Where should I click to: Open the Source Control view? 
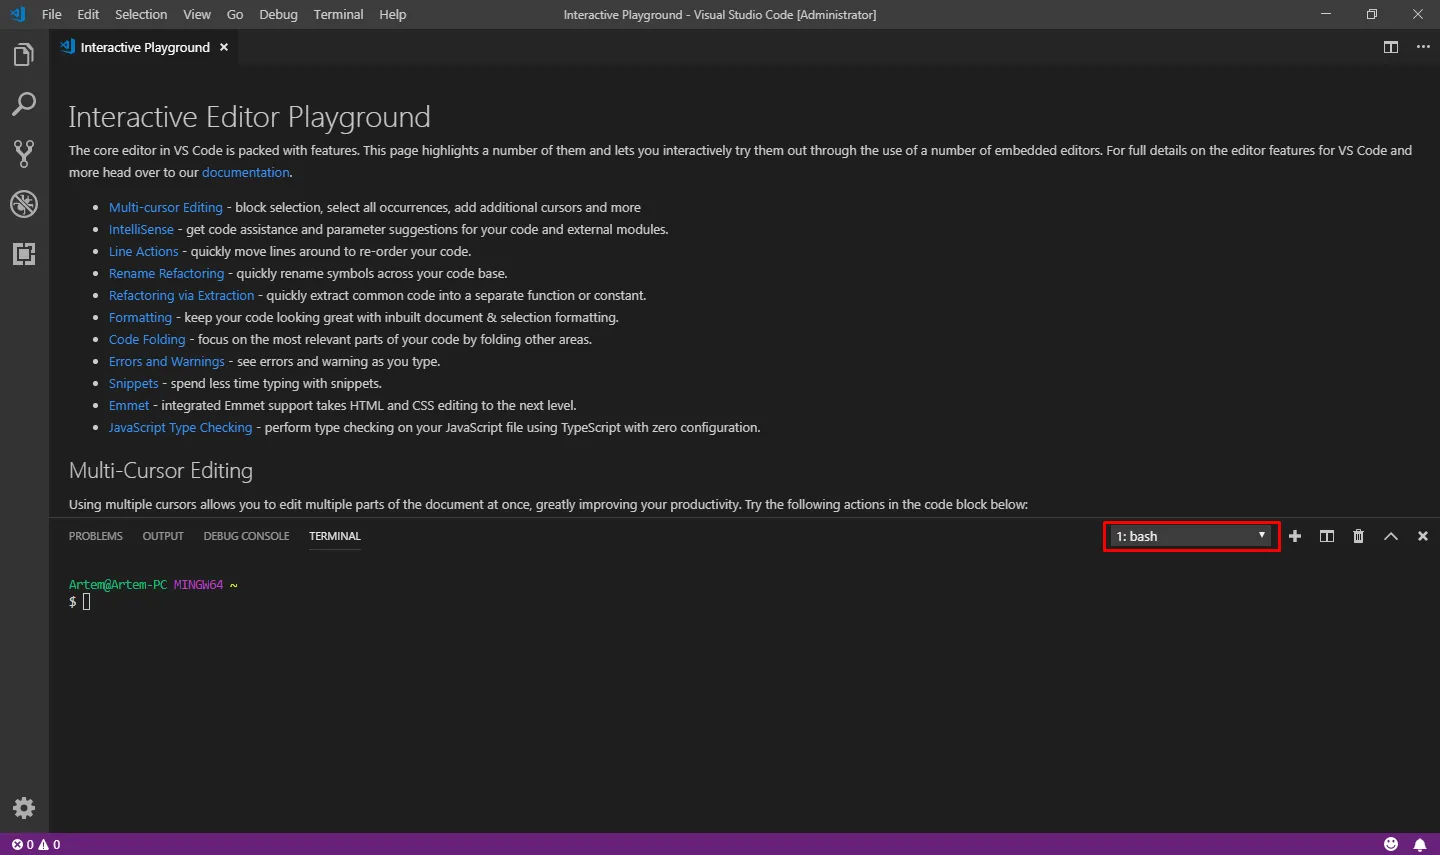tap(24, 154)
